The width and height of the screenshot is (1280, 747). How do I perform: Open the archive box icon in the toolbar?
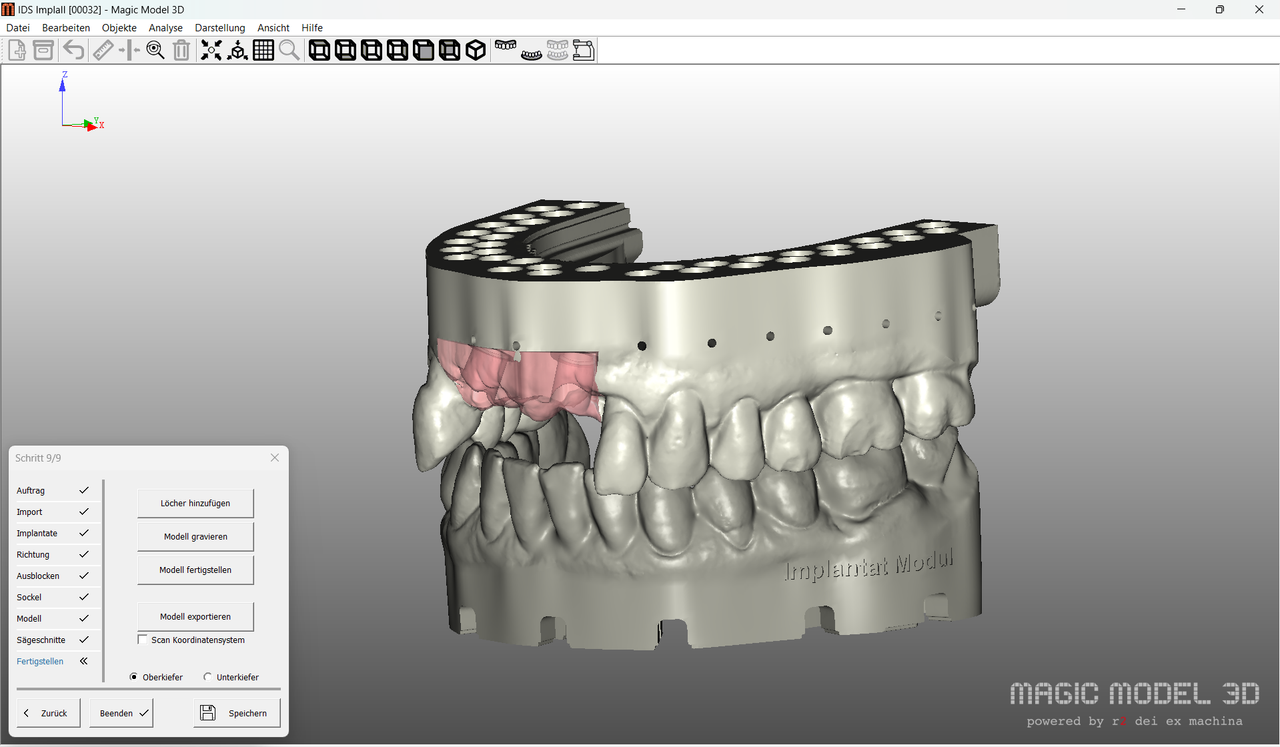43,50
